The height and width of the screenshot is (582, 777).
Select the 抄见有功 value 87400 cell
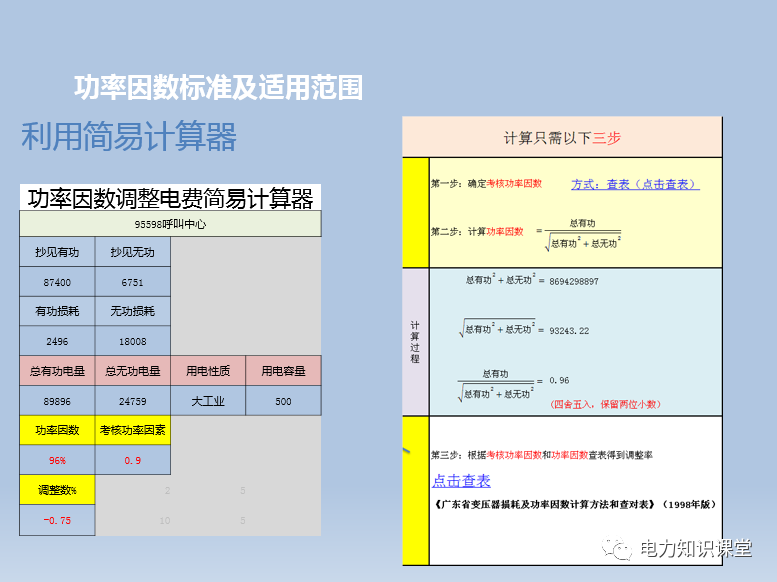(x=57, y=282)
